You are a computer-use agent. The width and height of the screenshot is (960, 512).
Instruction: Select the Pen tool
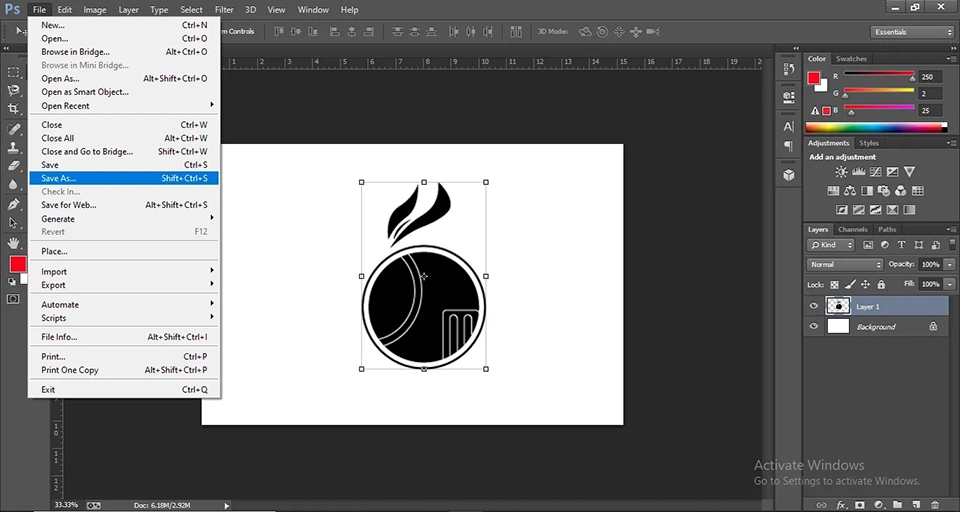13,204
